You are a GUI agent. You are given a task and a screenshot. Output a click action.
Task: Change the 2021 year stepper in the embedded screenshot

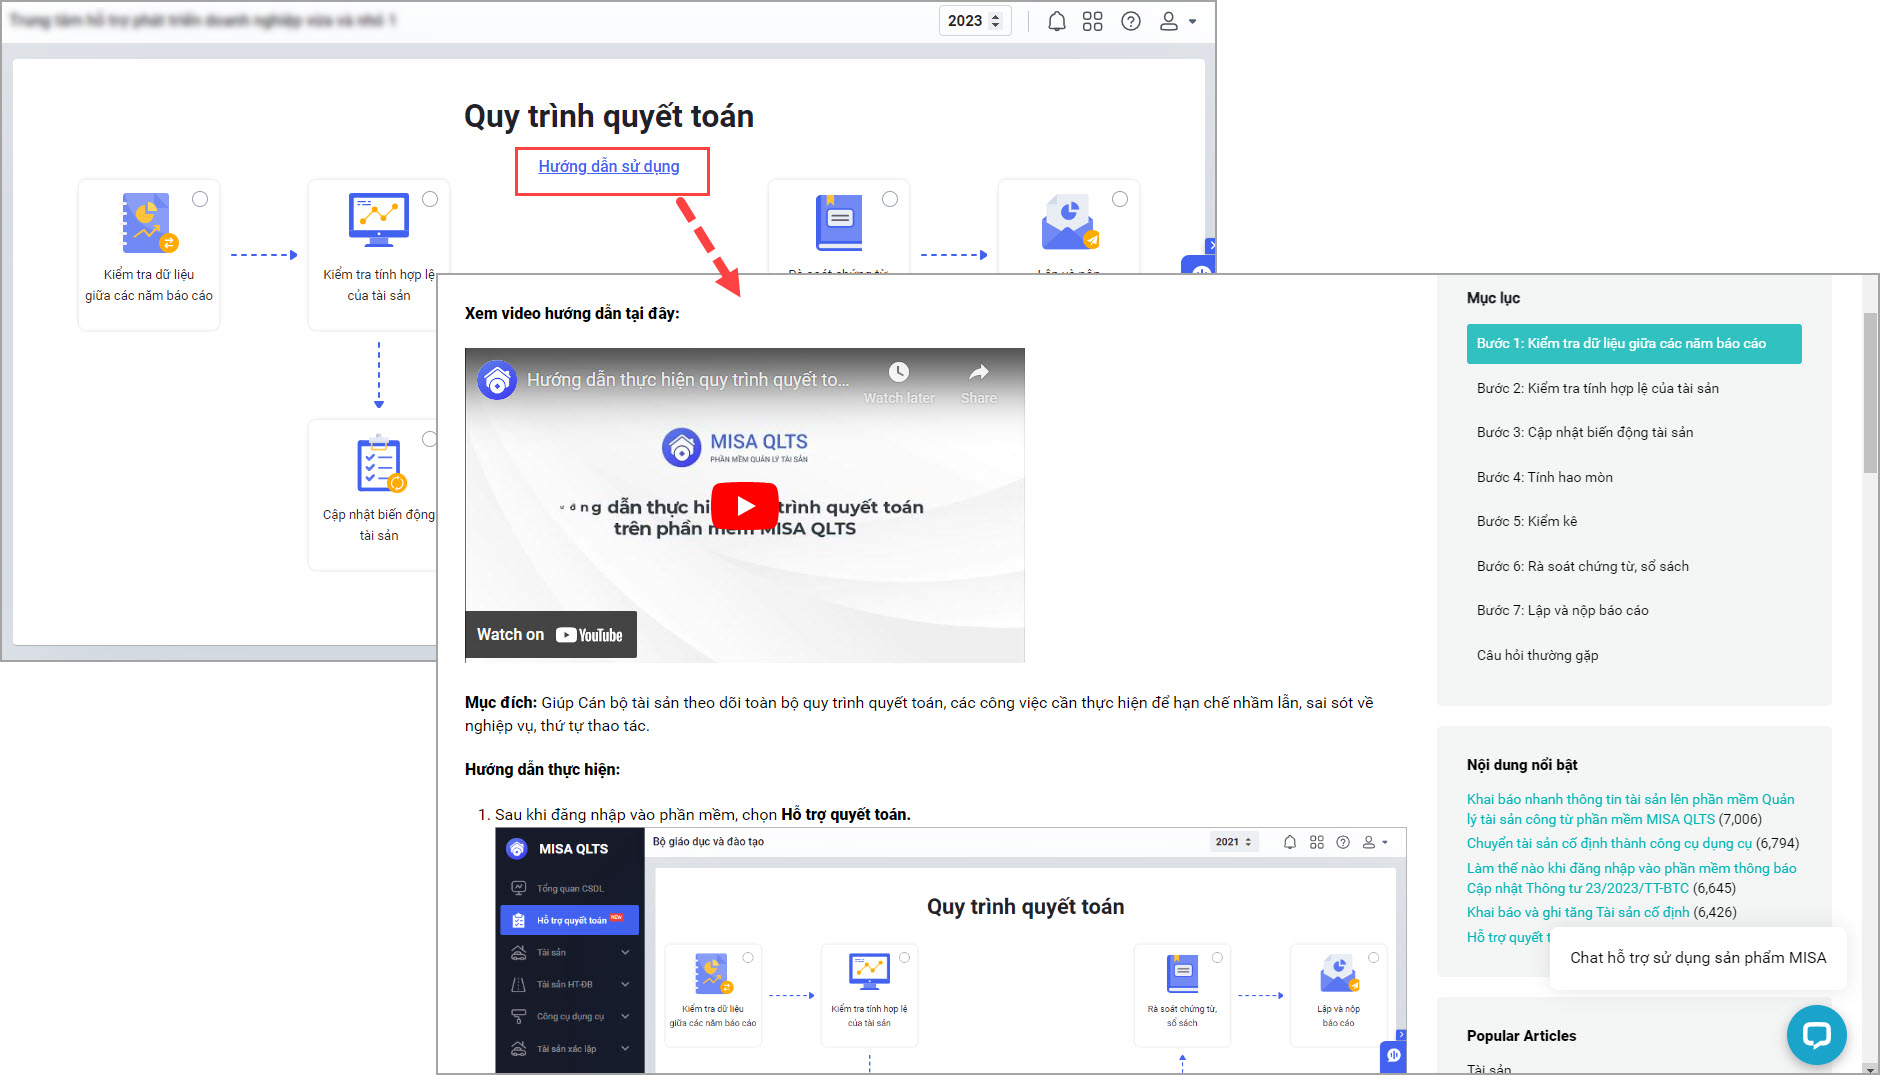coord(1248,842)
